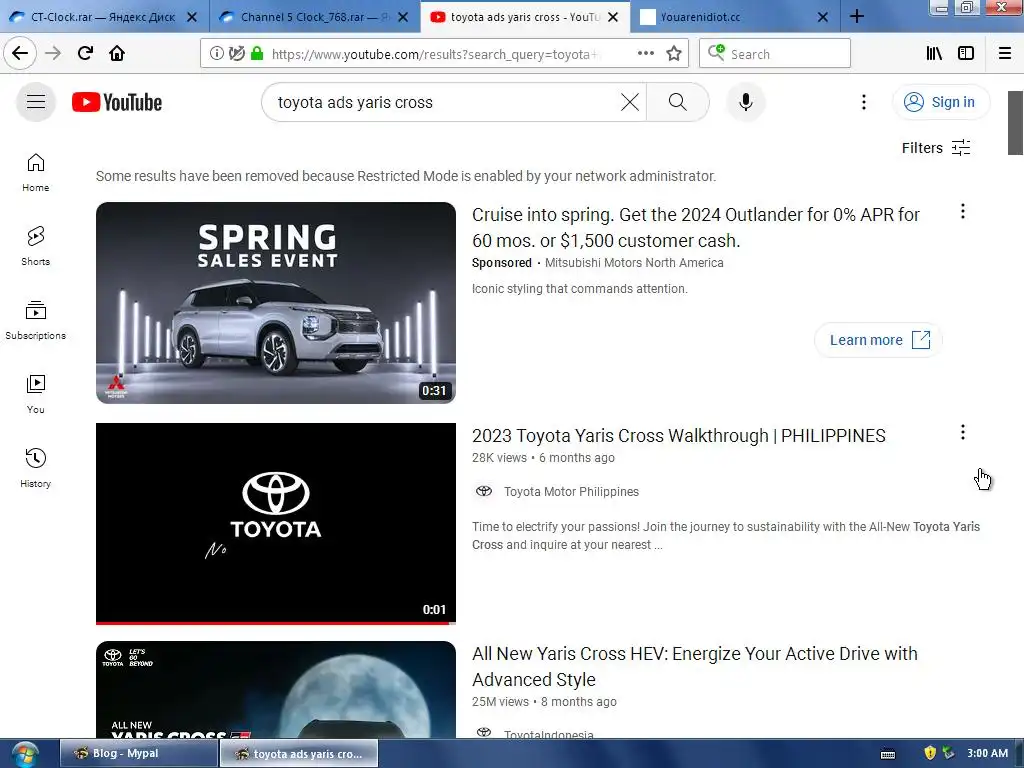Viewport: 1024px width, 768px height.
Task: Click the security shield tray icon
Action: coord(930,753)
